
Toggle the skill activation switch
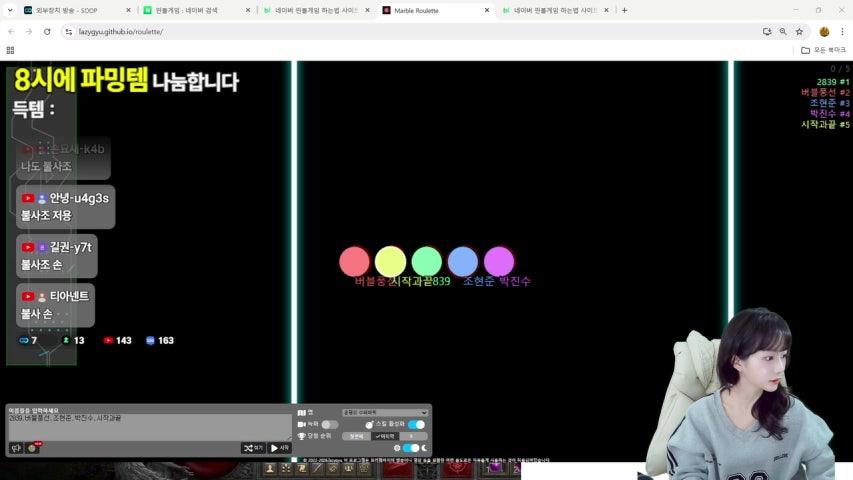[x=416, y=424]
